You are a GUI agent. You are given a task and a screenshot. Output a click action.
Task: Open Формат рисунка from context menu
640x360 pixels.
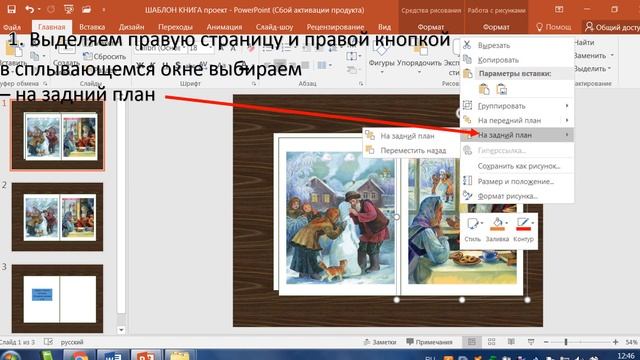(x=517, y=196)
